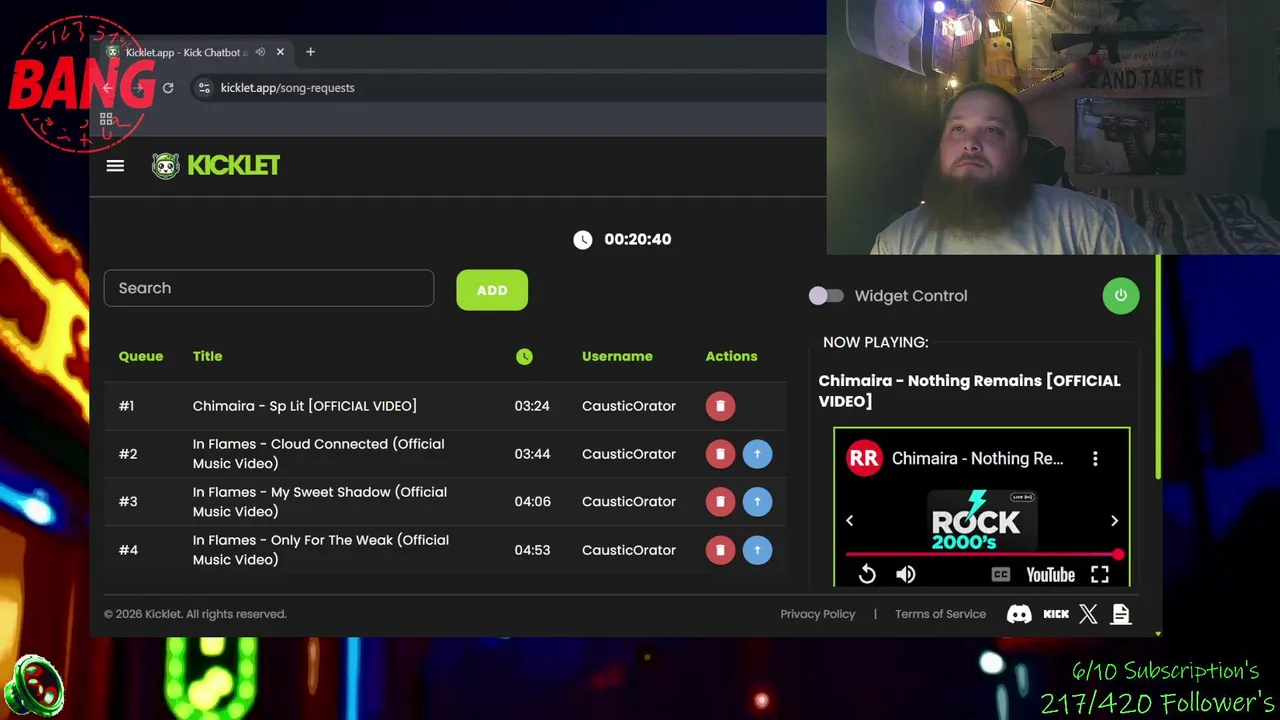
Task: Delete In Flames - Only For The Weak request
Action: point(720,550)
